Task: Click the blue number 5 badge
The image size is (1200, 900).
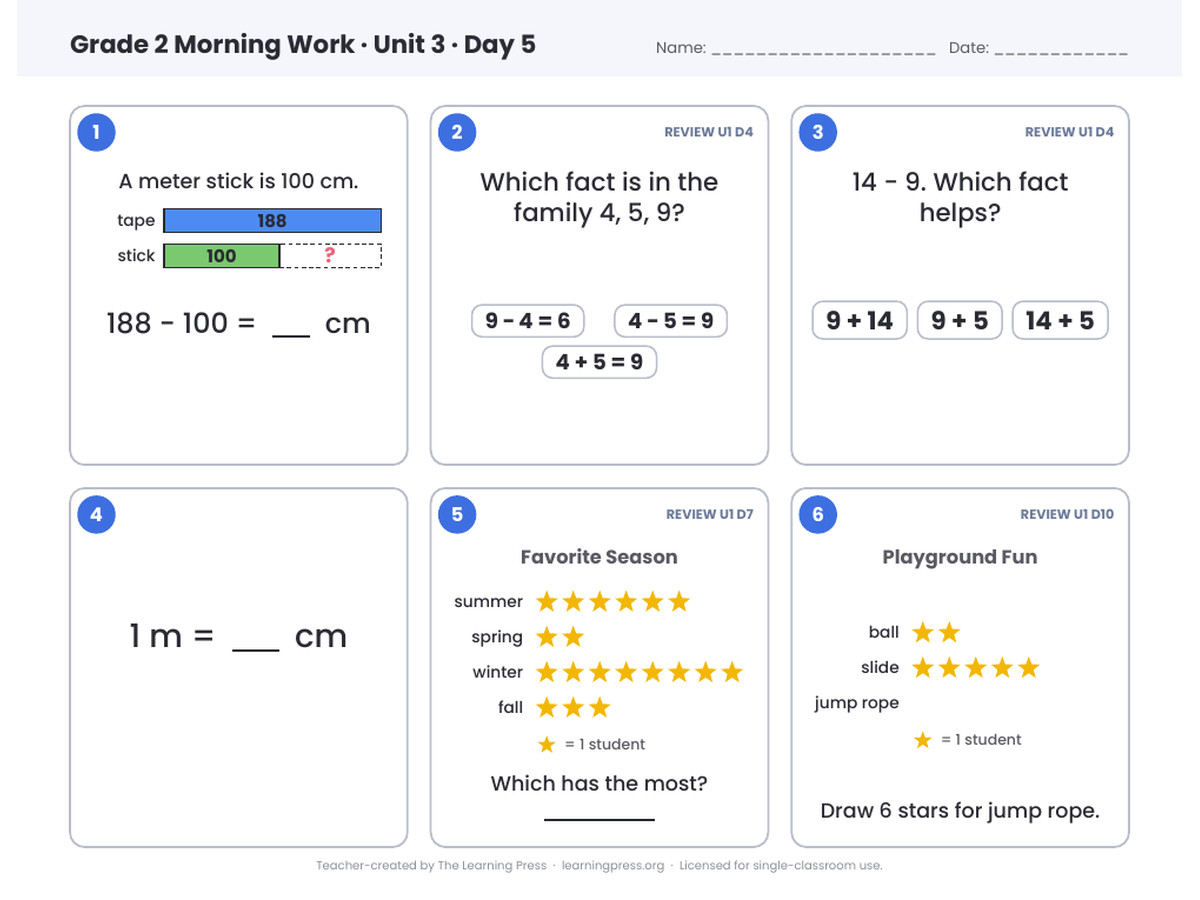Action: click(x=457, y=515)
